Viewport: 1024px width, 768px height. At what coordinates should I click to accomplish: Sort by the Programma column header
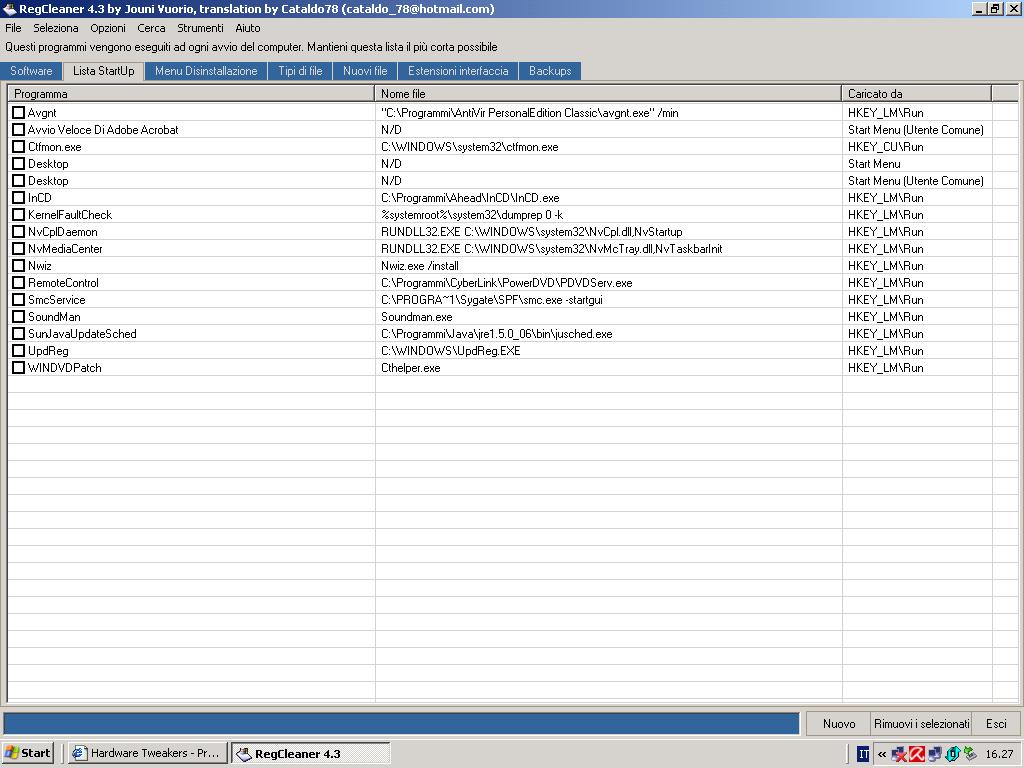pos(191,93)
